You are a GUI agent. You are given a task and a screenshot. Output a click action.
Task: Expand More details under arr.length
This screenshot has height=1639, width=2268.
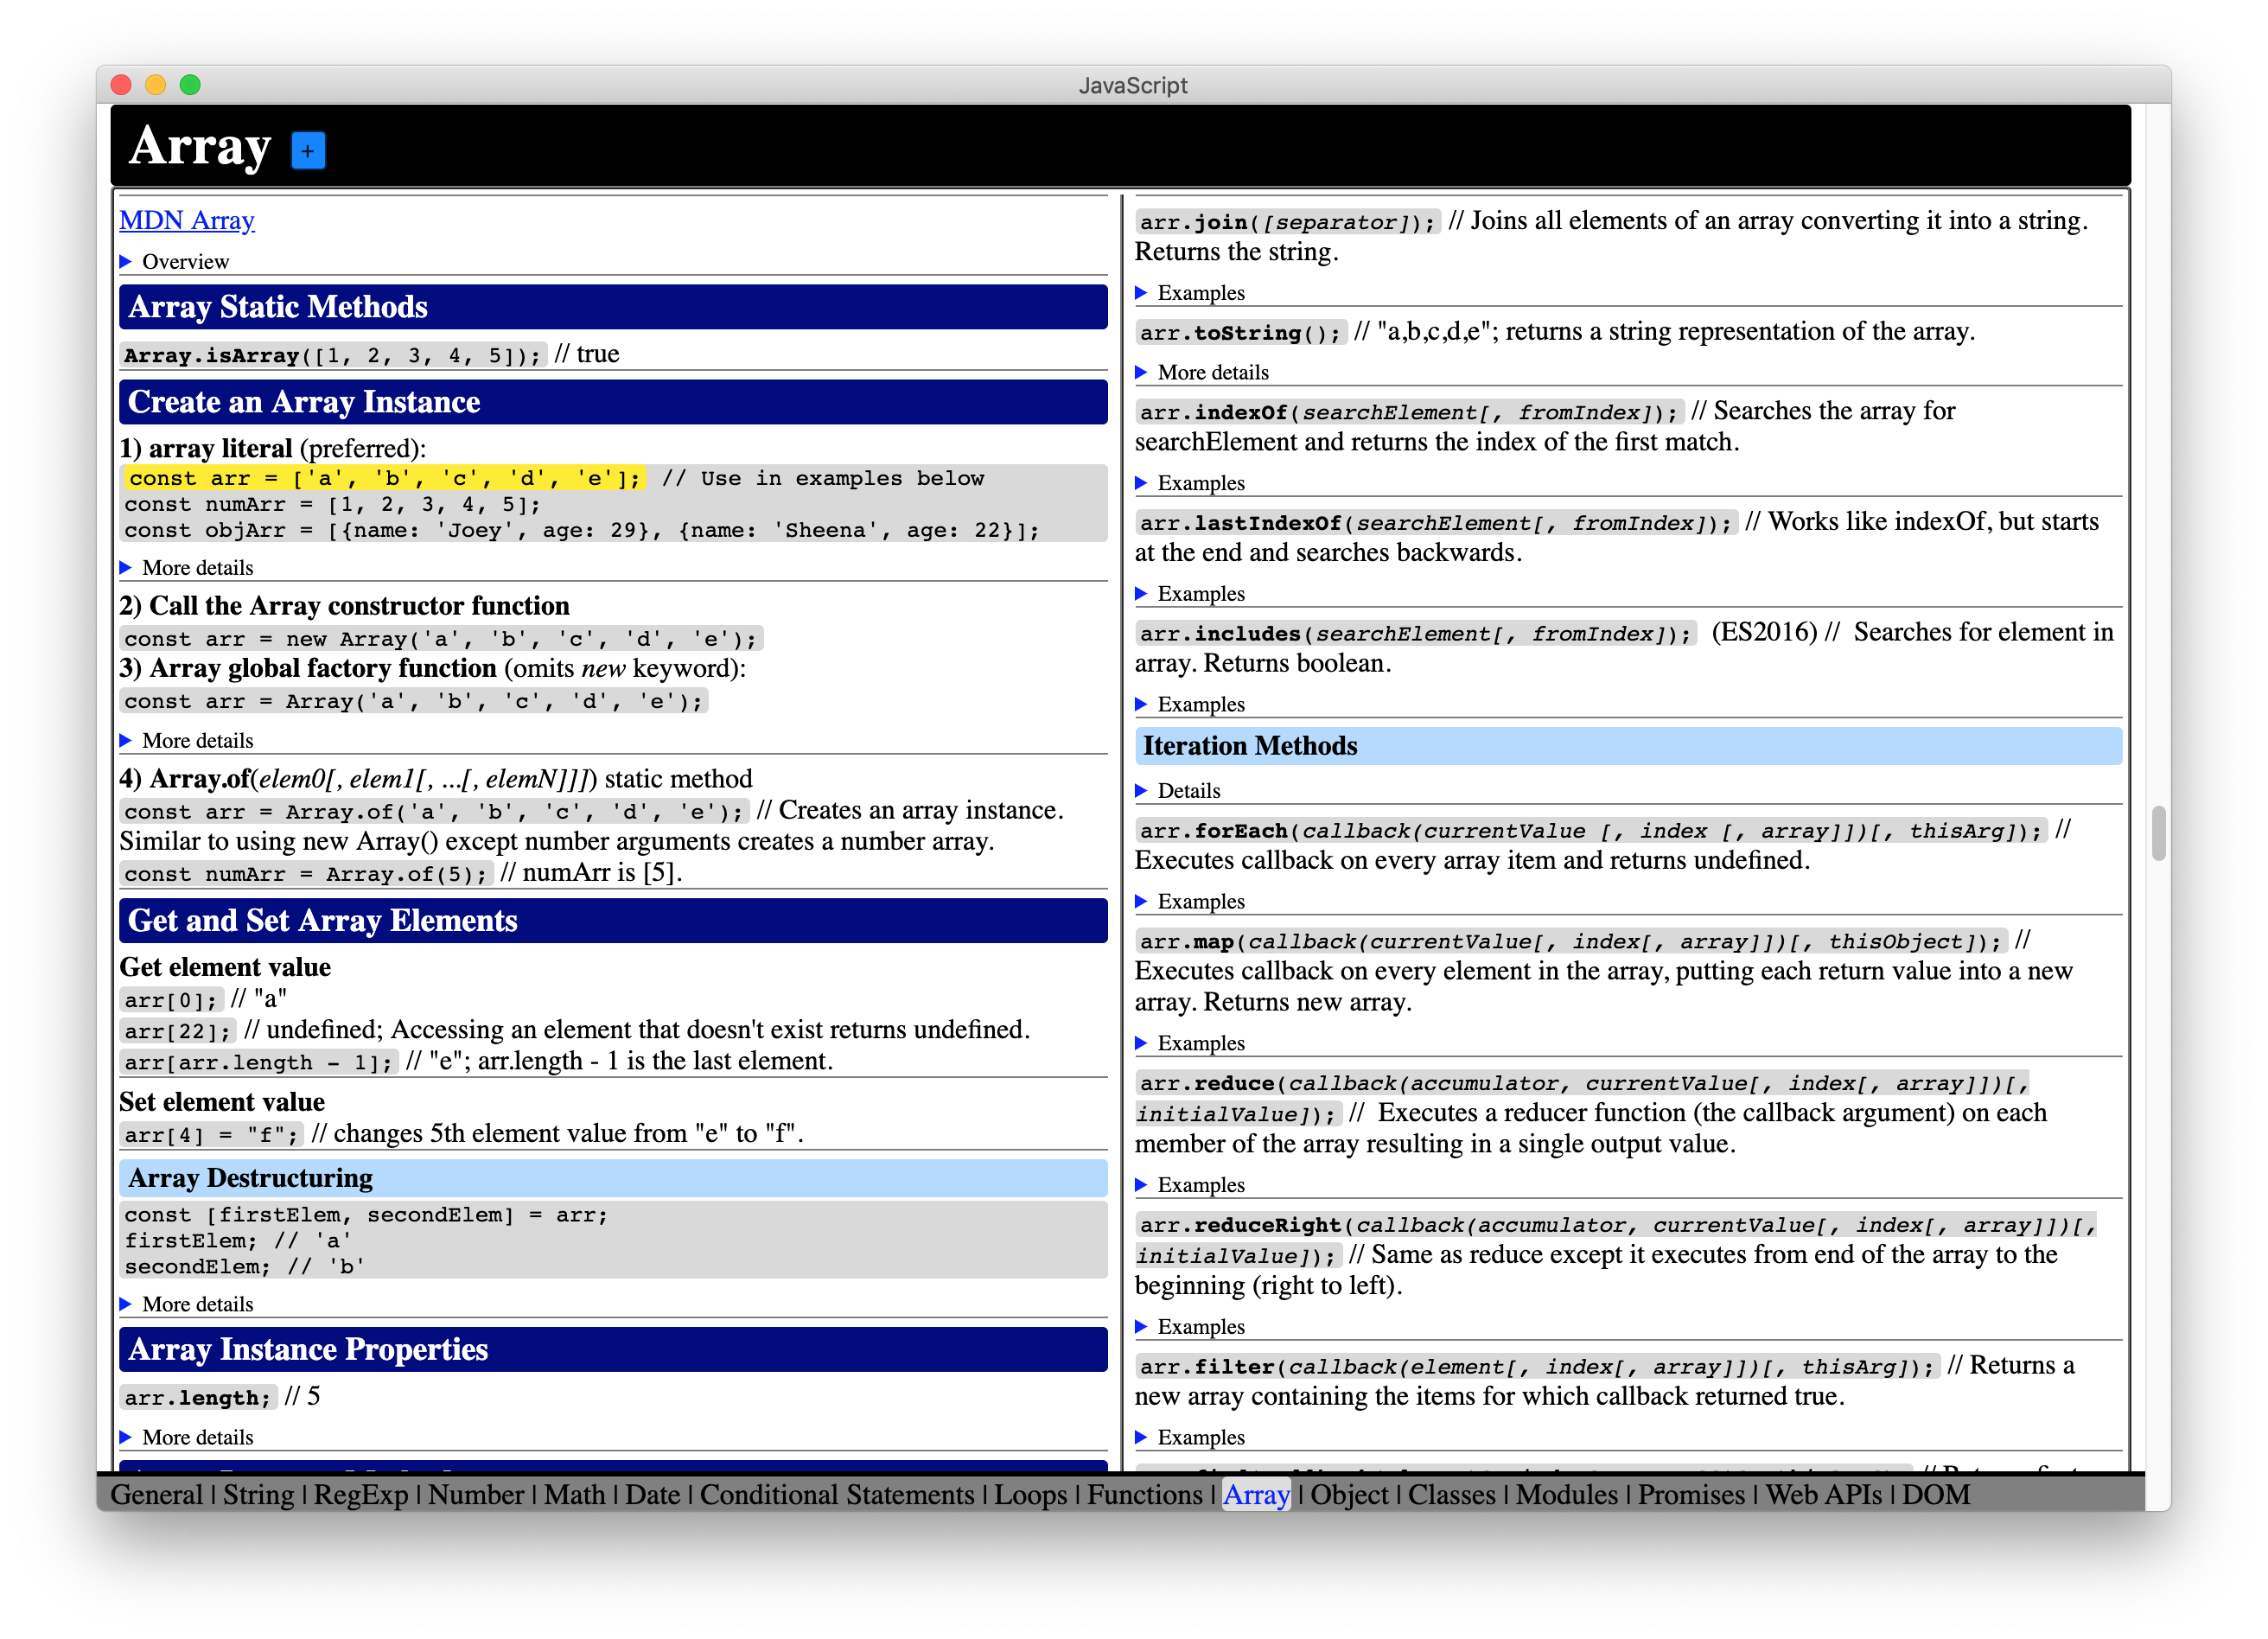point(126,1437)
